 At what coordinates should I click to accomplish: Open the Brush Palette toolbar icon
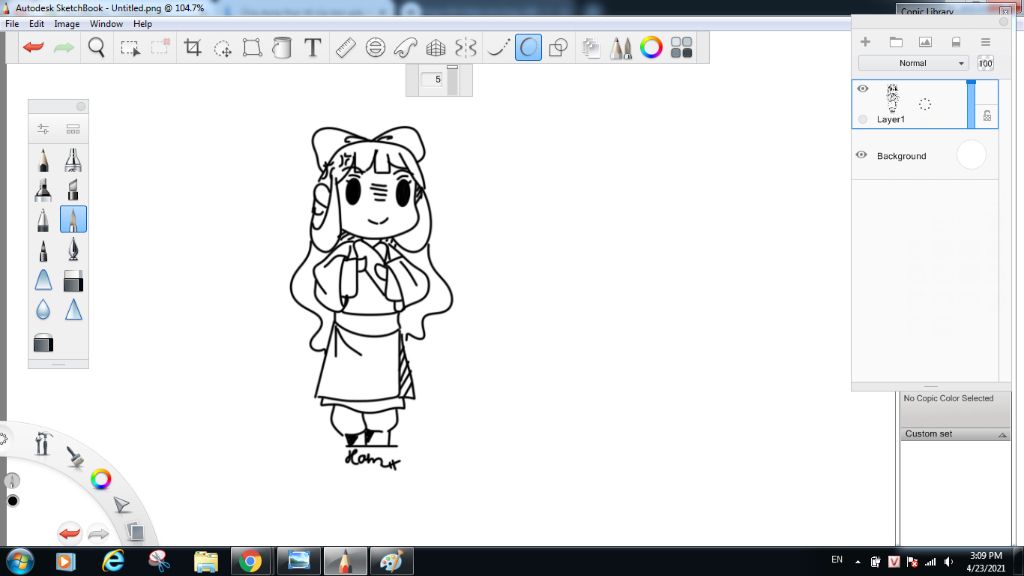point(621,48)
